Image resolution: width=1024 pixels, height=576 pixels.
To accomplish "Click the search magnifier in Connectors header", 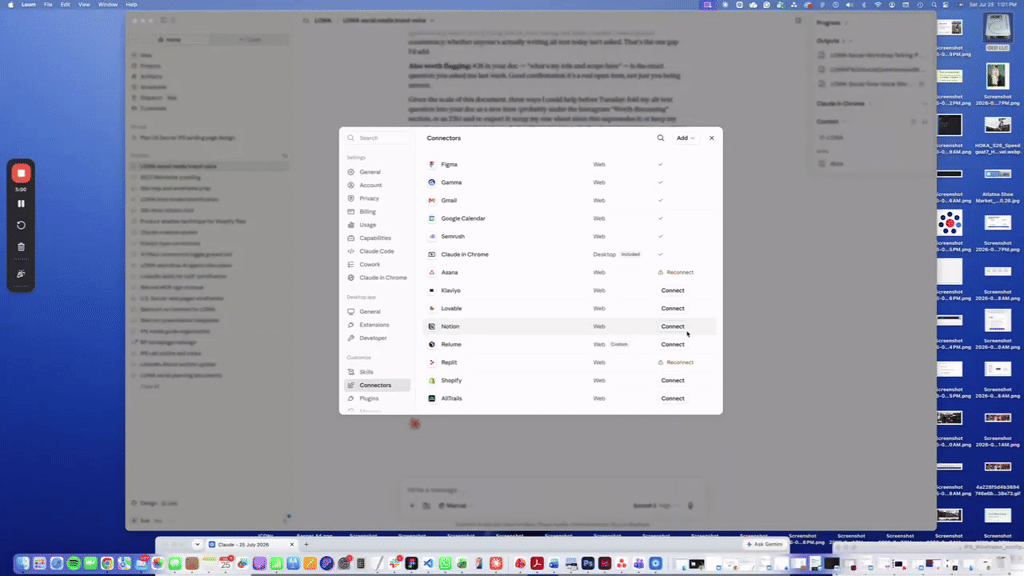I will coord(660,138).
